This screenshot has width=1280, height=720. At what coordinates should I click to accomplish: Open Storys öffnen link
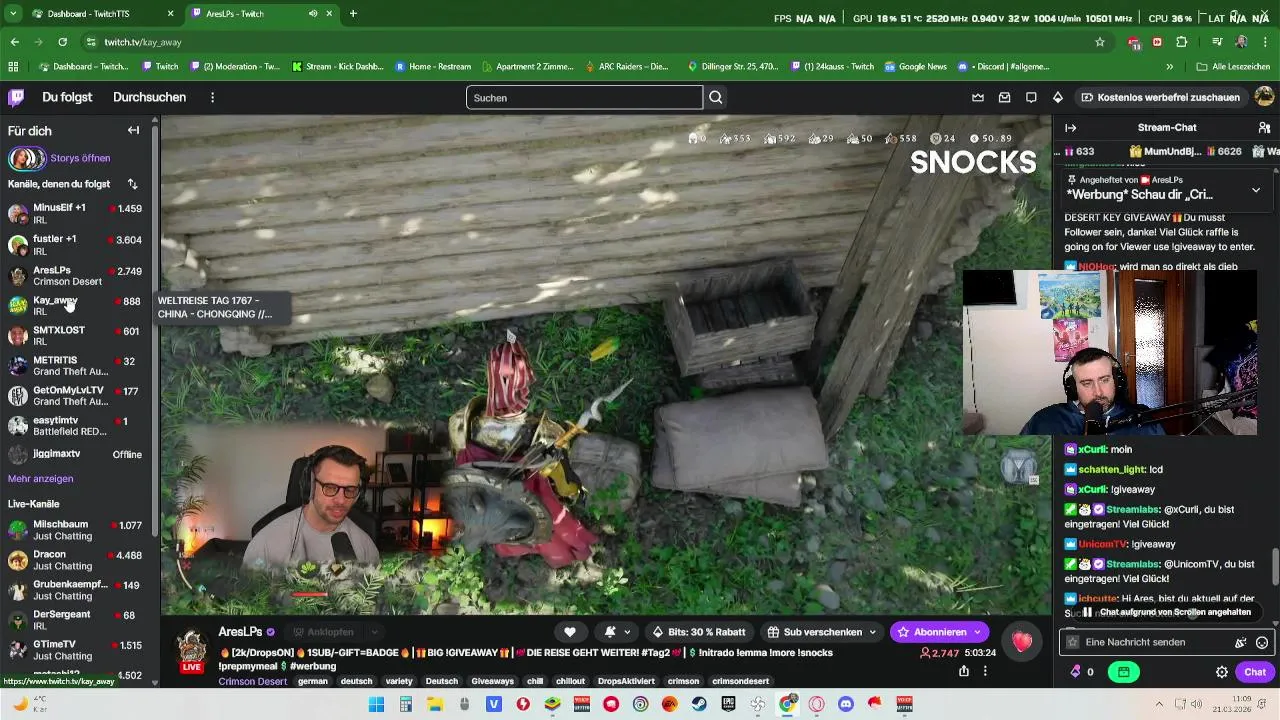(x=80, y=158)
